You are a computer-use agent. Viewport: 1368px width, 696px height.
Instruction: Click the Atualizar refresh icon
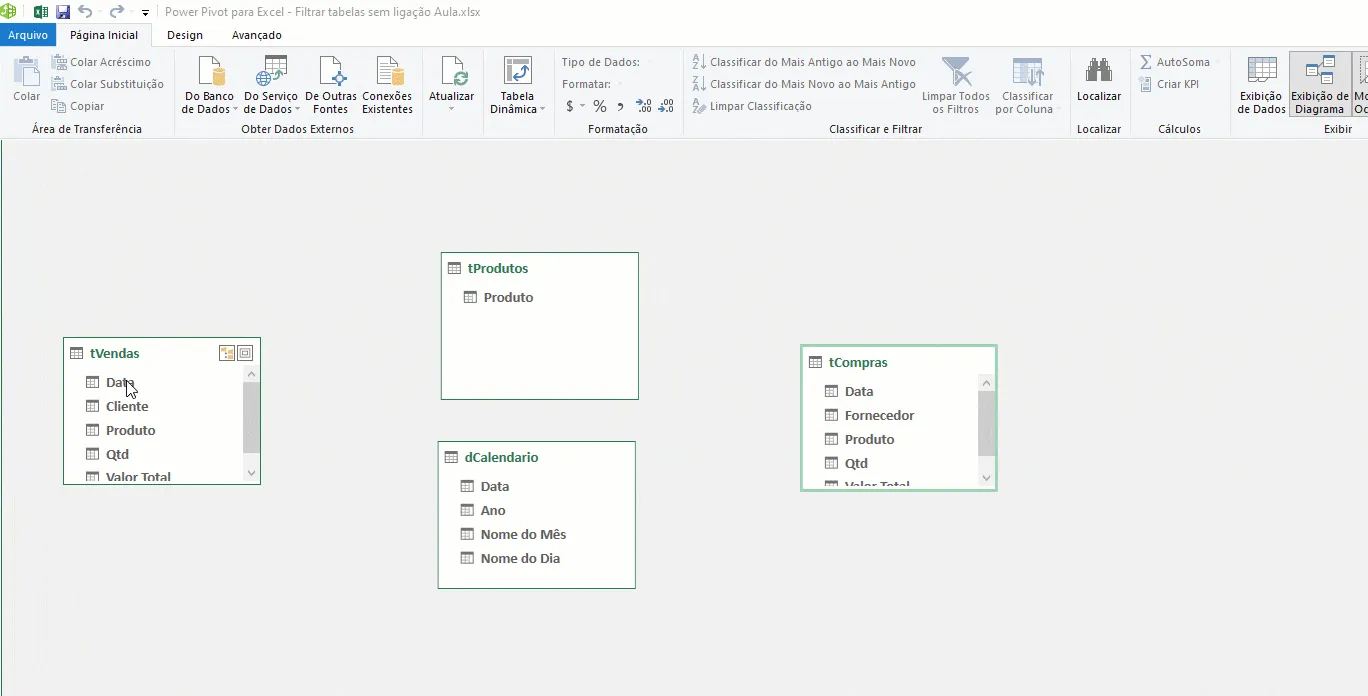454,72
